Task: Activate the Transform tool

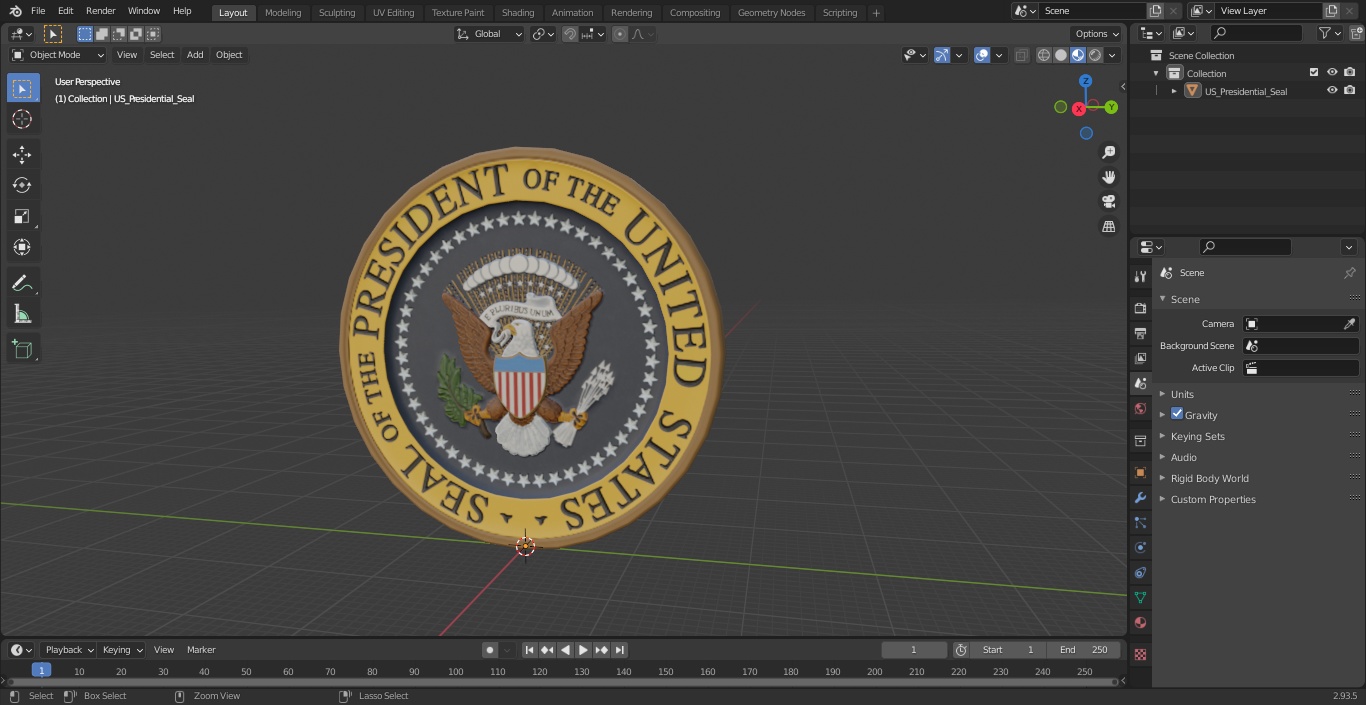Action: (x=22, y=247)
